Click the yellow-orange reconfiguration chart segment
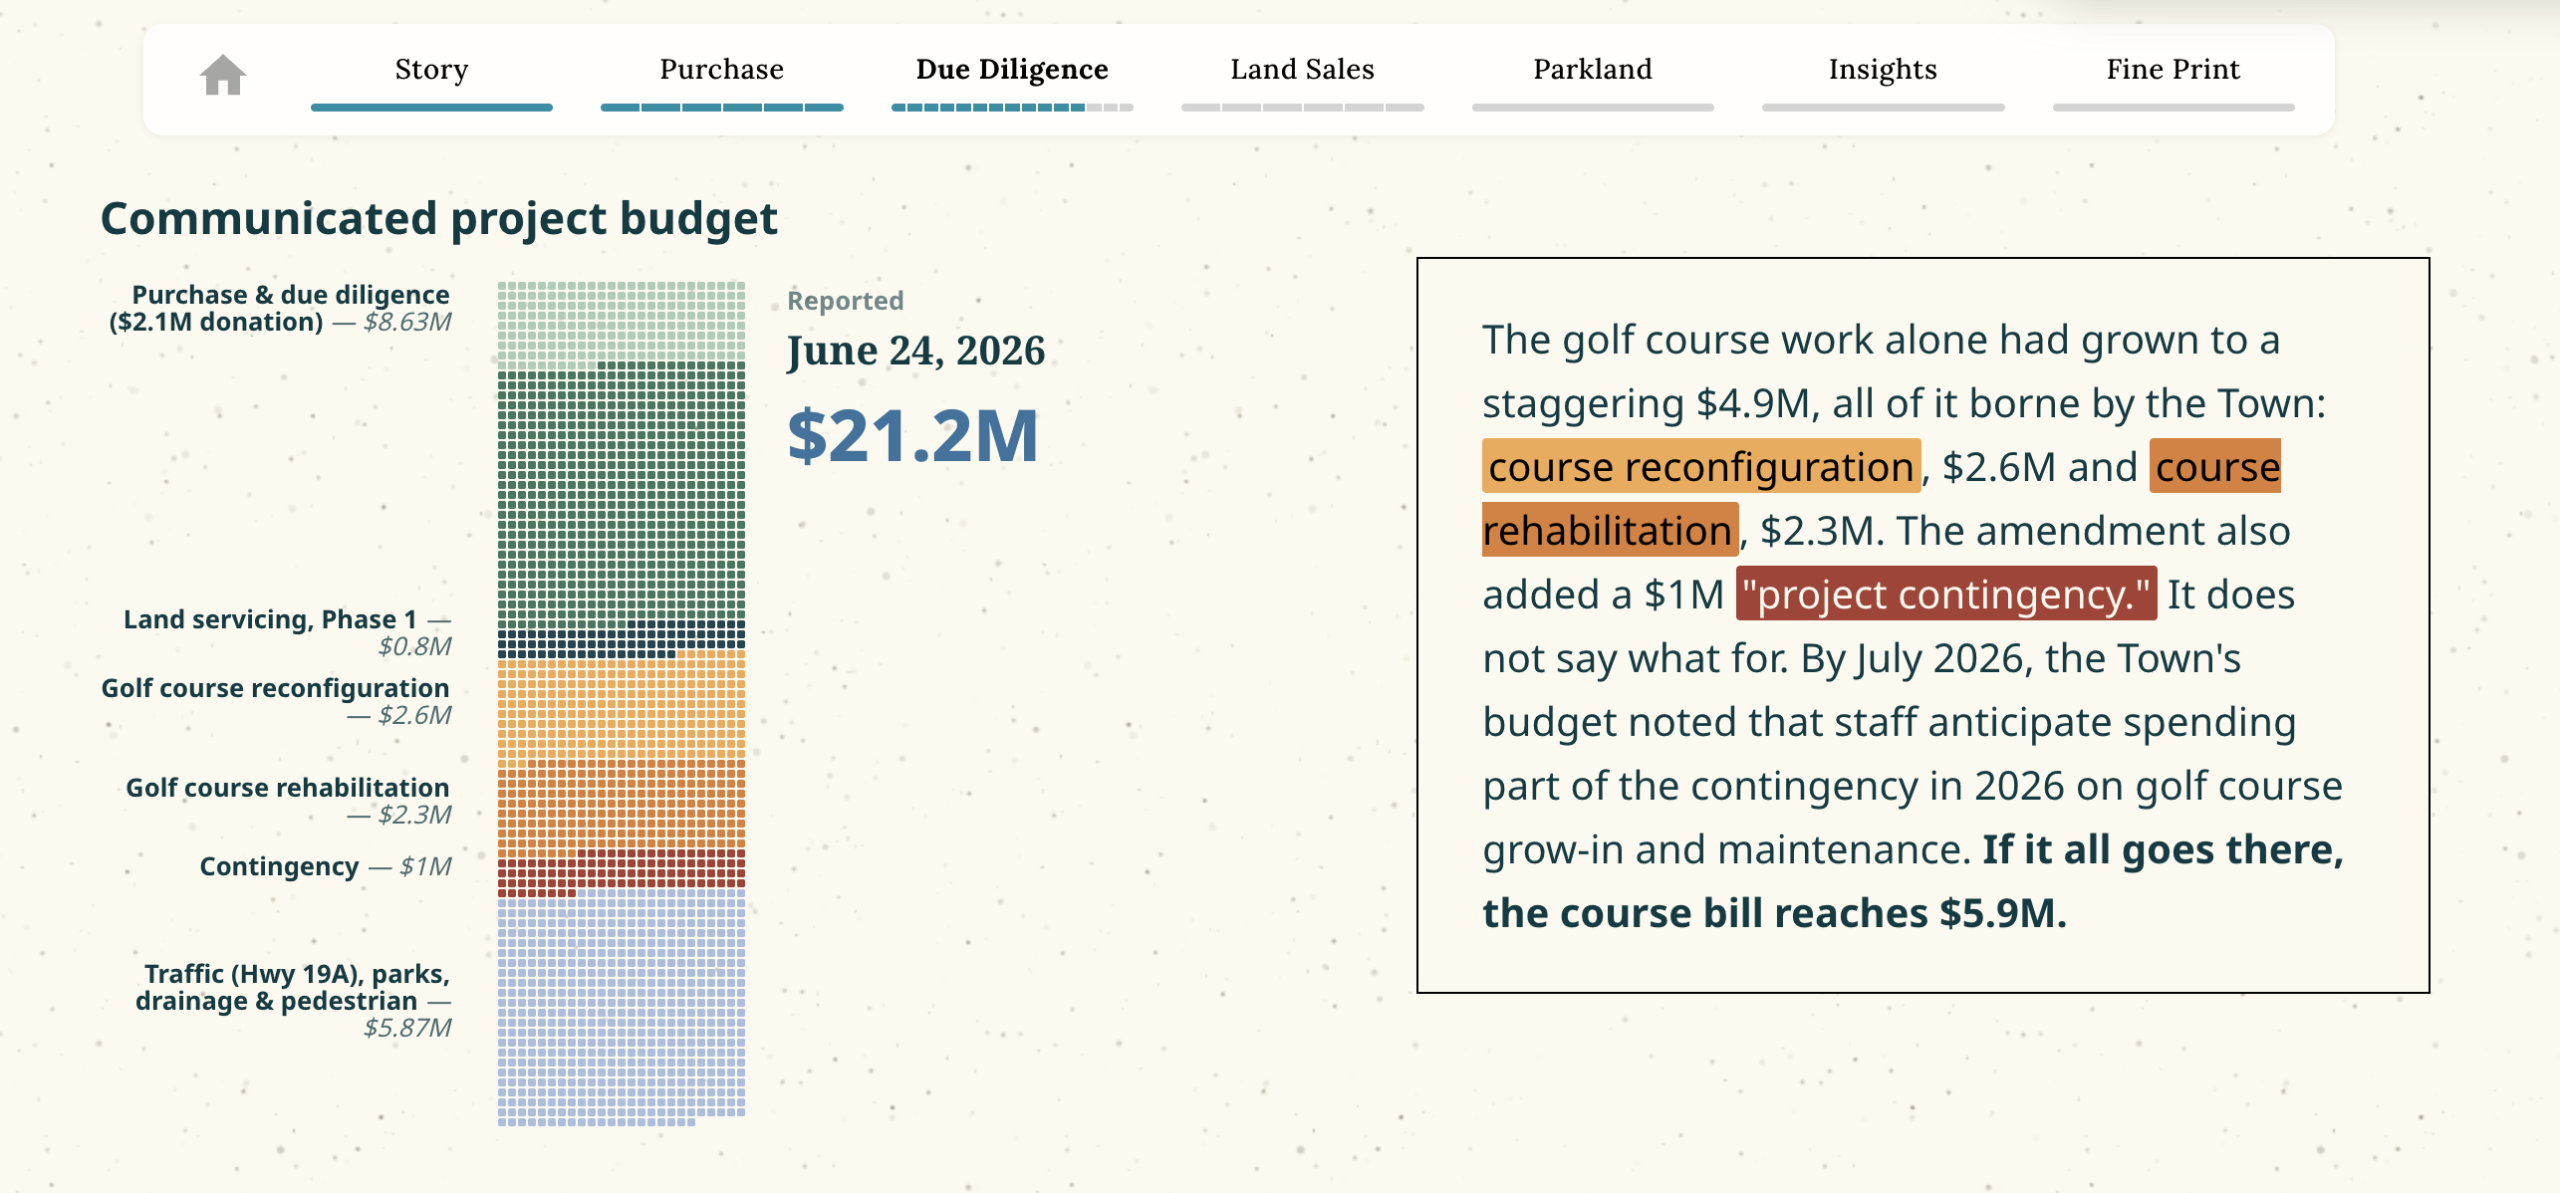Viewport: 2560px width, 1193px height. [x=621, y=708]
